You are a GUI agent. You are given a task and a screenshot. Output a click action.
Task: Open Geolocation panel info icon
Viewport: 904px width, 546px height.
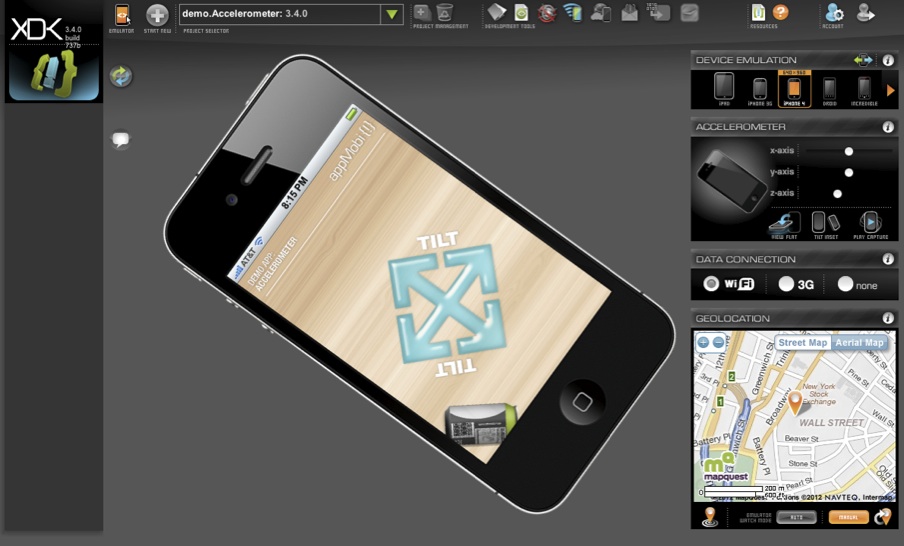click(x=888, y=318)
